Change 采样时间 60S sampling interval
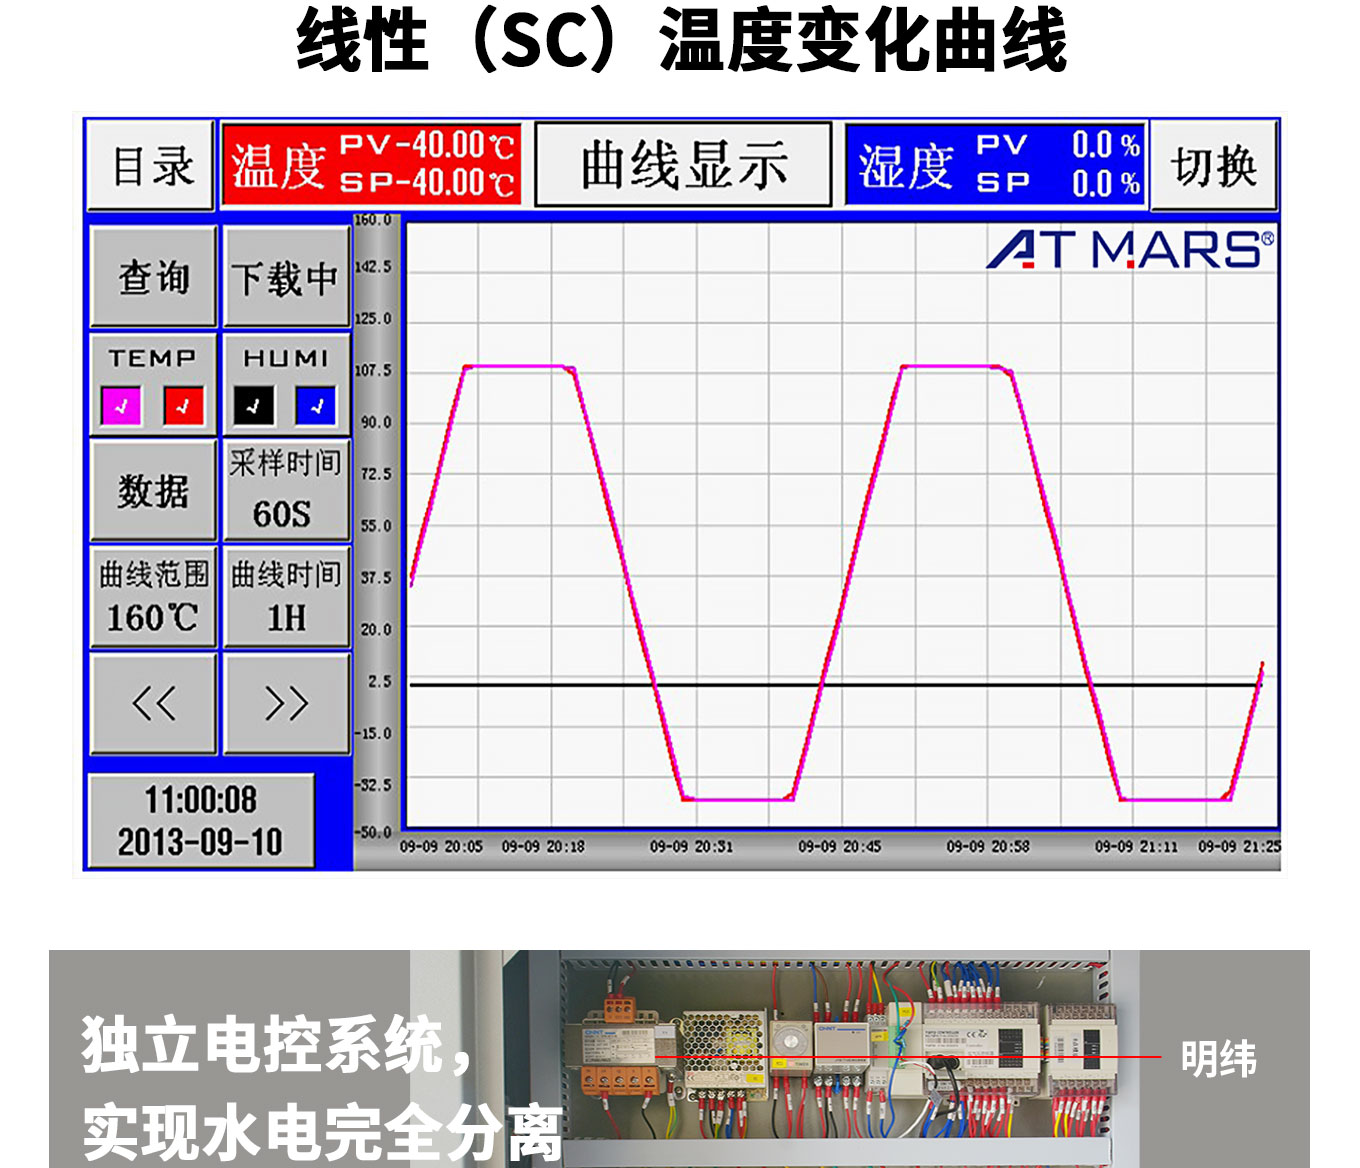 (286, 490)
